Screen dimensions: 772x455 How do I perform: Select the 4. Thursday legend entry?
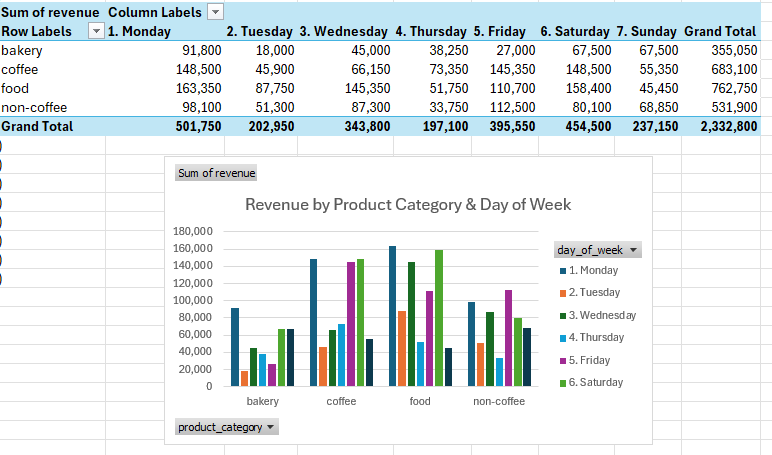point(598,338)
